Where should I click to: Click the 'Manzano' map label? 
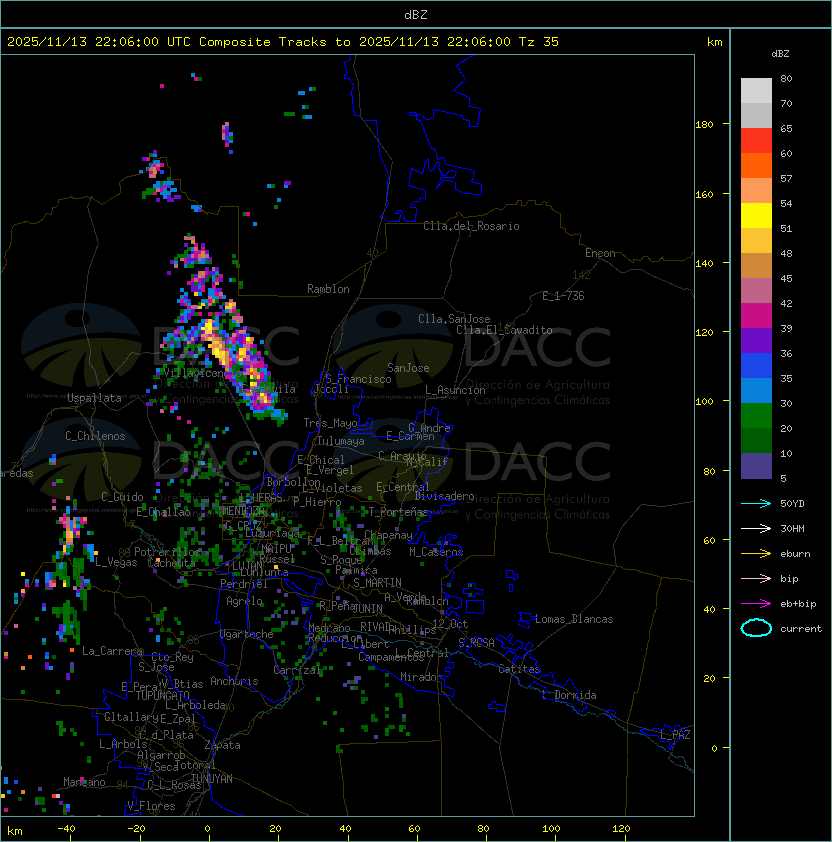tap(84, 782)
